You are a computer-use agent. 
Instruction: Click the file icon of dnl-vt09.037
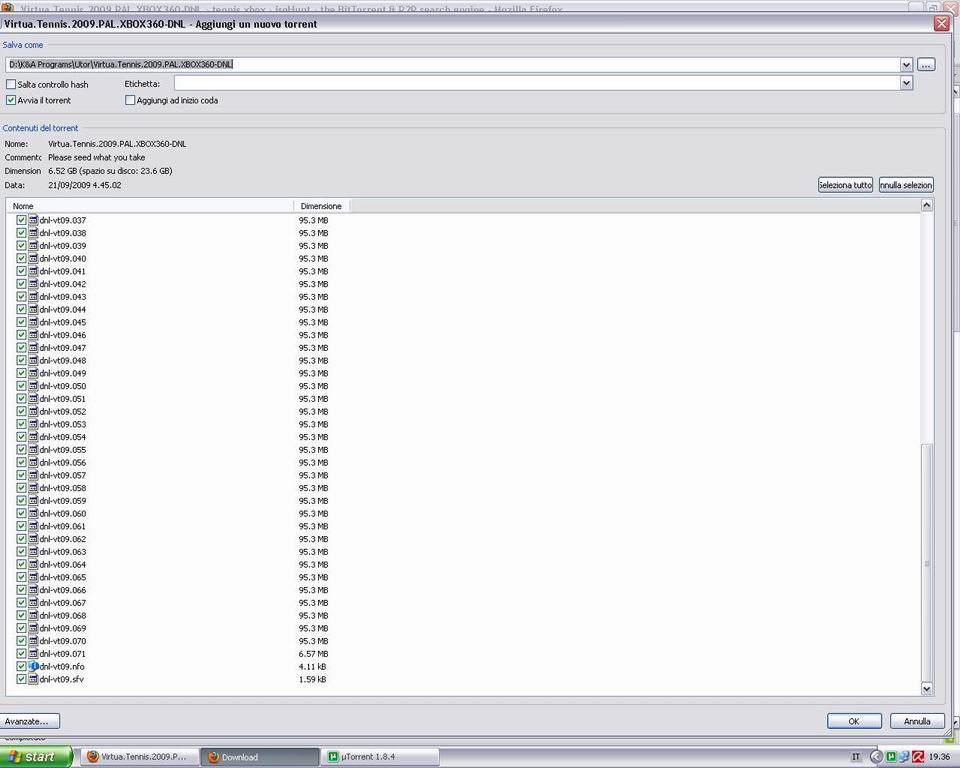coord(33,220)
